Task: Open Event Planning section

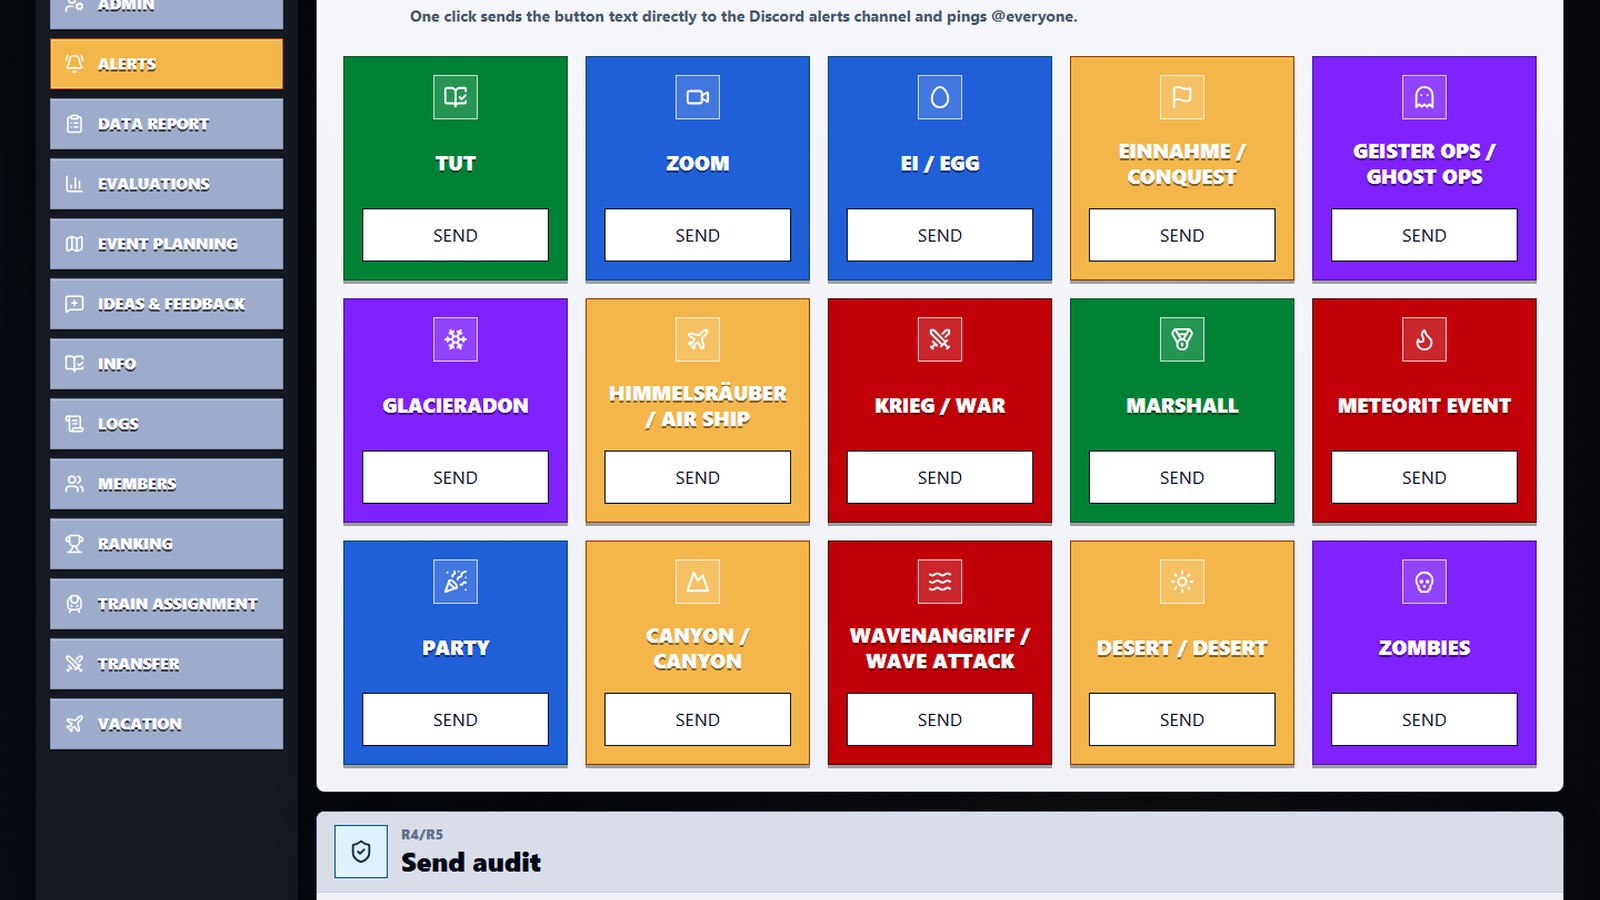Action: pyautogui.click(x=166, y=244)
